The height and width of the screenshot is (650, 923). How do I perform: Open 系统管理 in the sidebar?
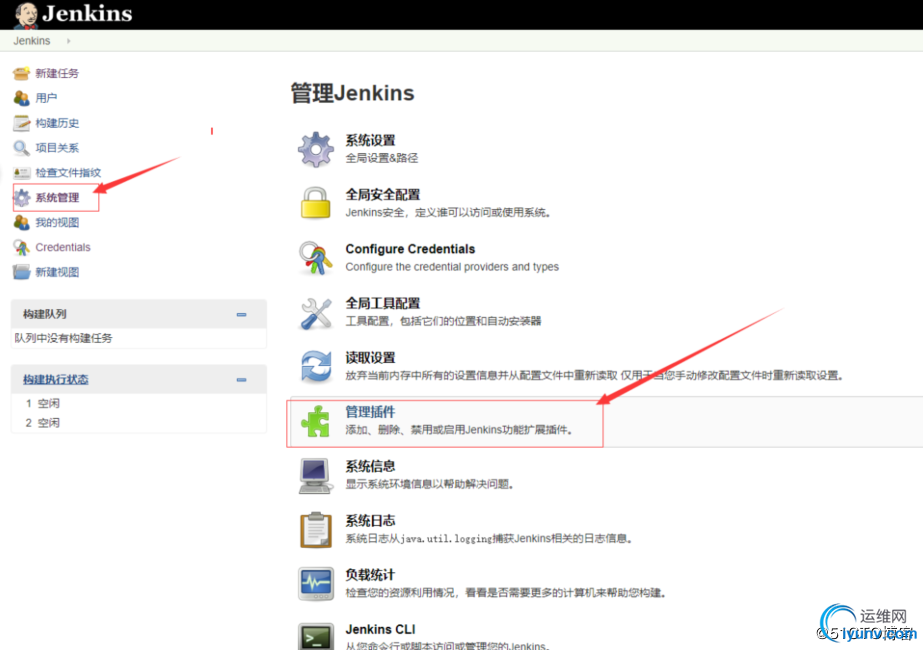[x=57, y=198]
